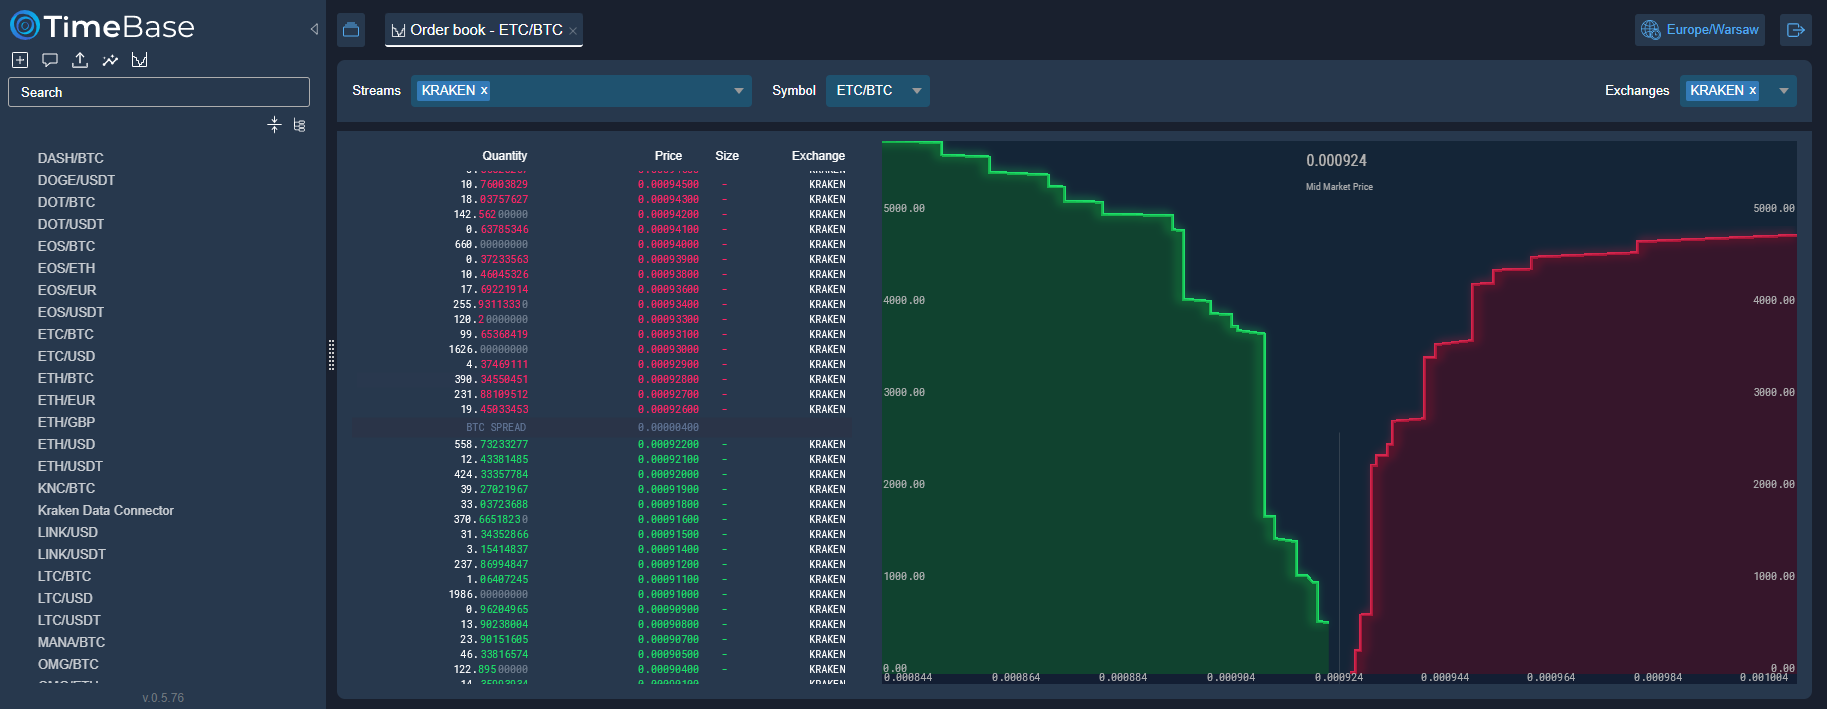Click the upload/import icon
This screenshot has height=709, width=1827.
[80, 60]
